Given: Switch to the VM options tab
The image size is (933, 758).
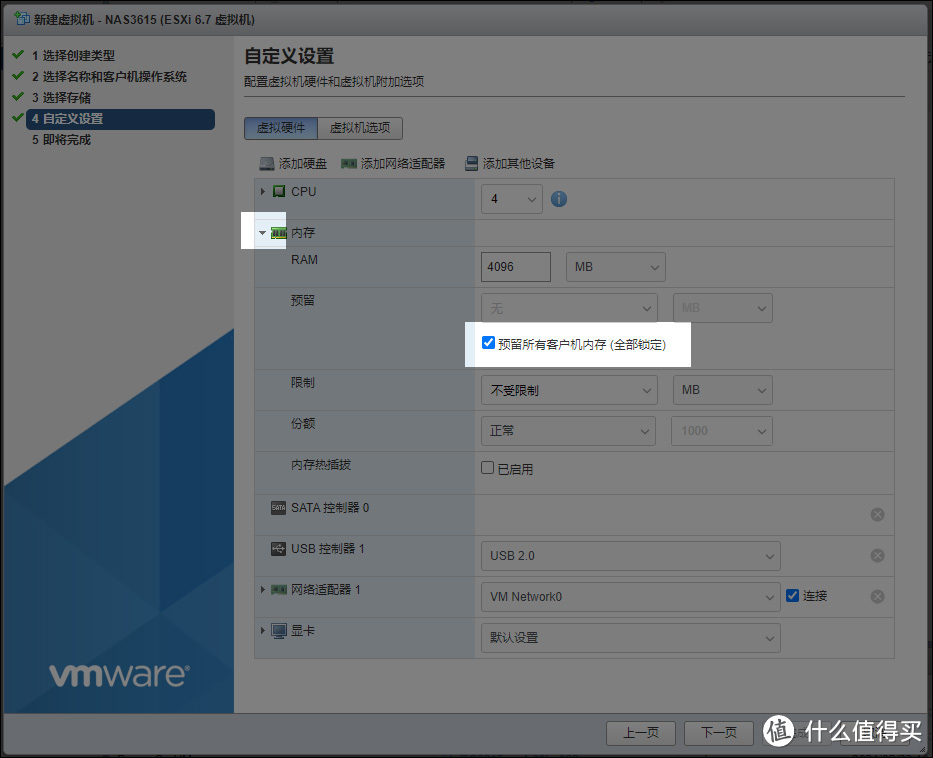Looking at the screenshot, I should click(x=360, y=128).
